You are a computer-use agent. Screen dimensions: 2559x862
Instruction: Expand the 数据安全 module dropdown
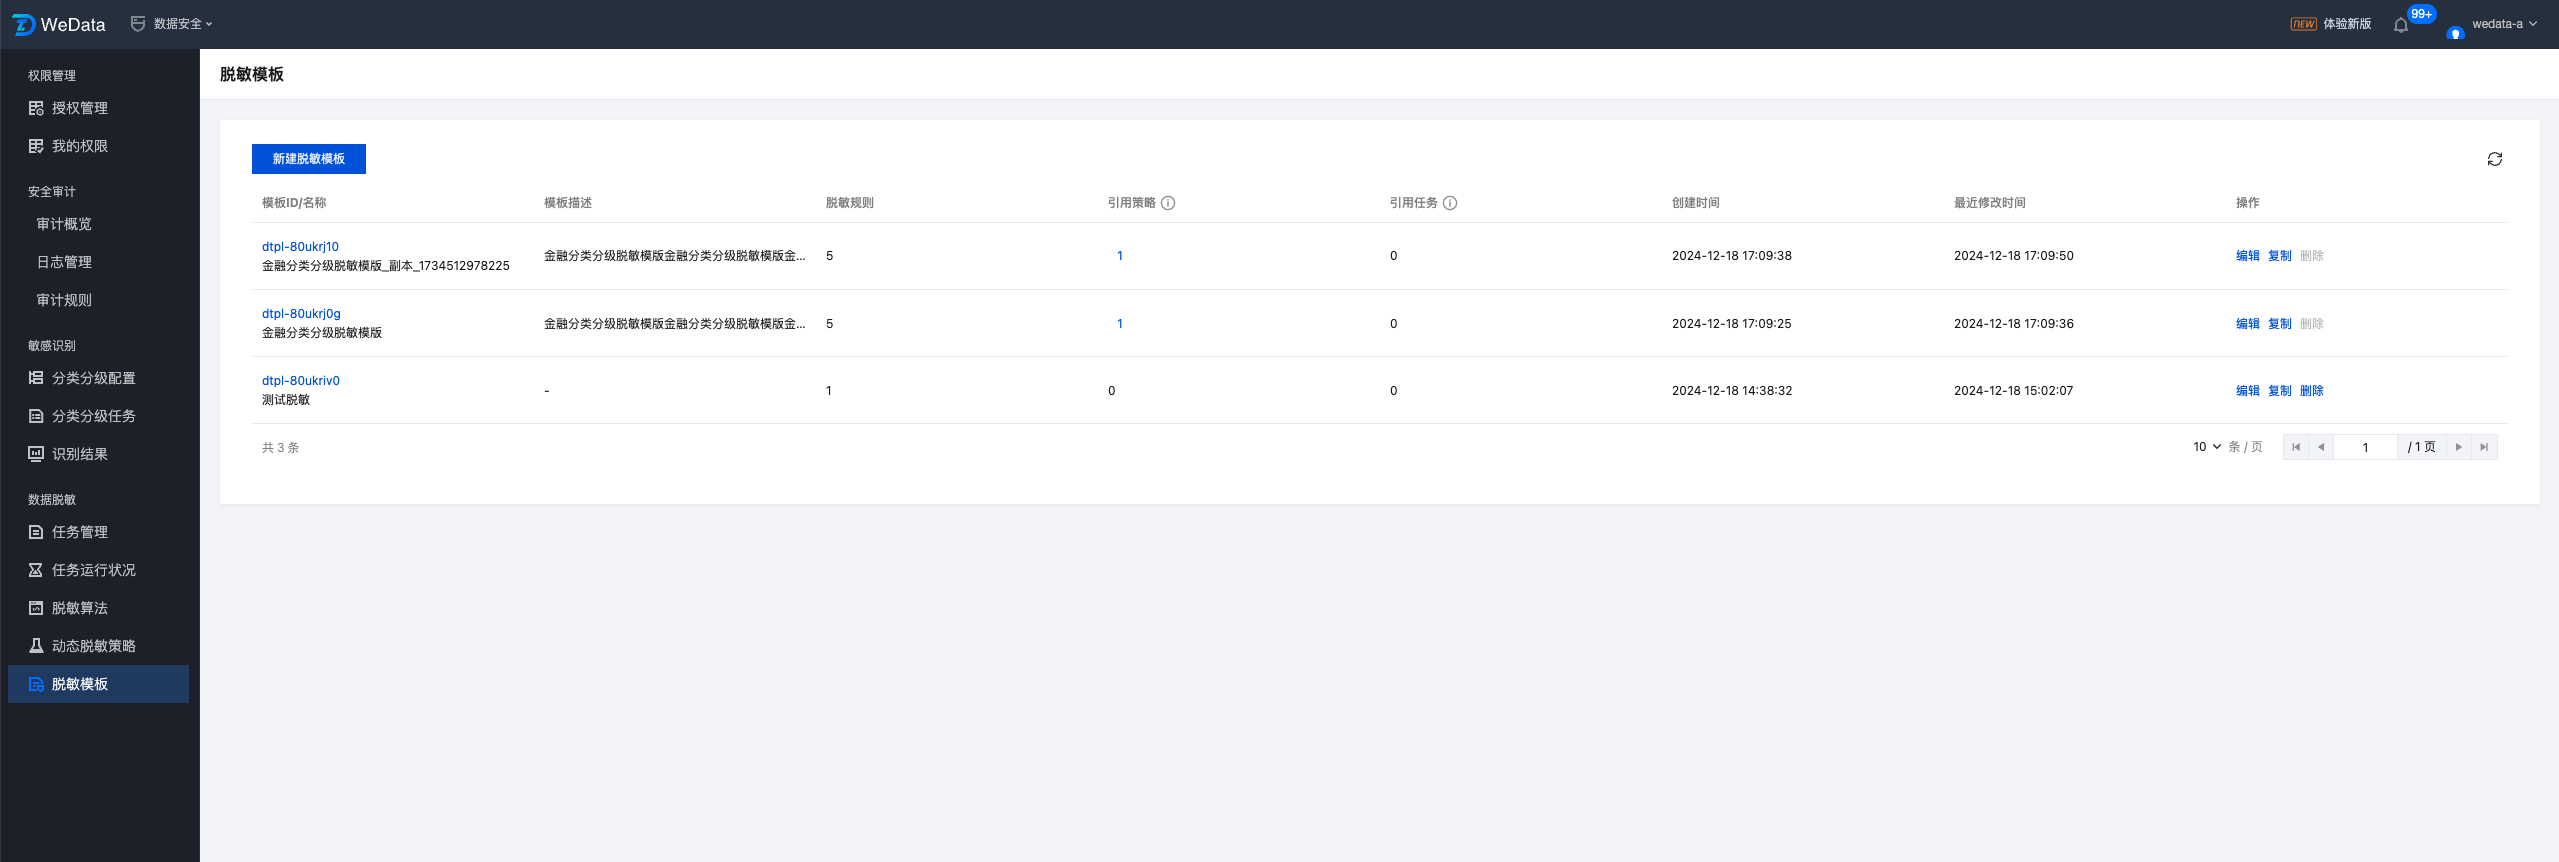tap(172, 24)
